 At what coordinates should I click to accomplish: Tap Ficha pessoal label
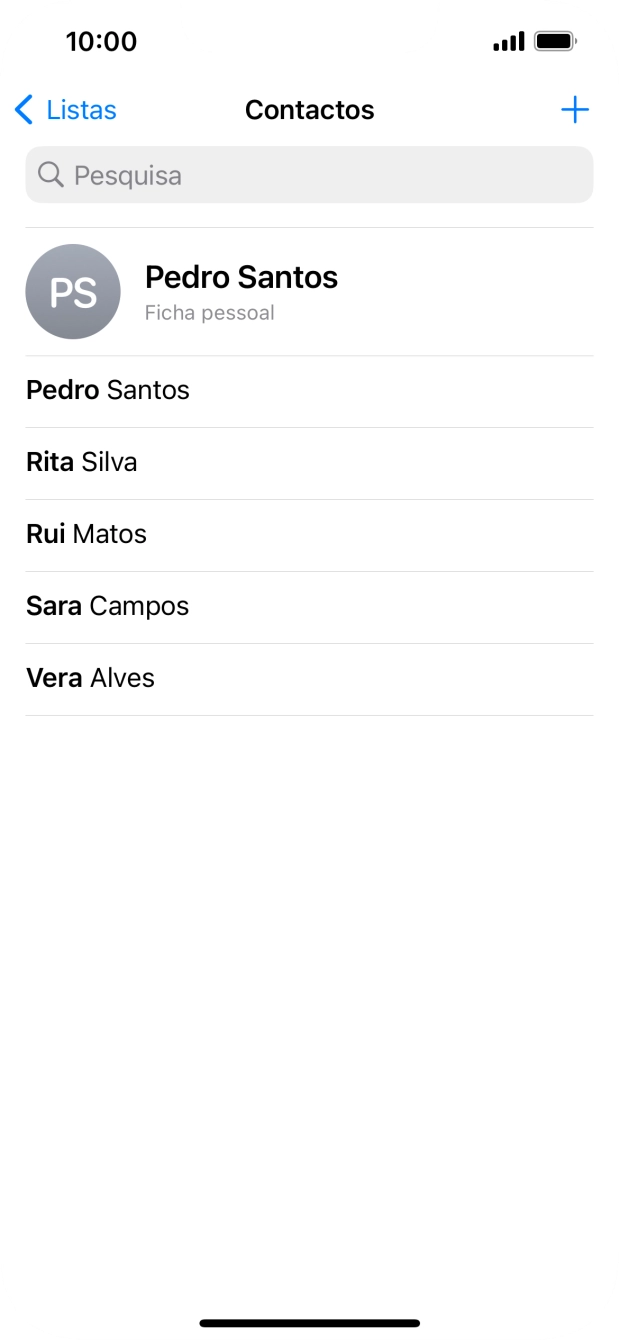point(210,313)
